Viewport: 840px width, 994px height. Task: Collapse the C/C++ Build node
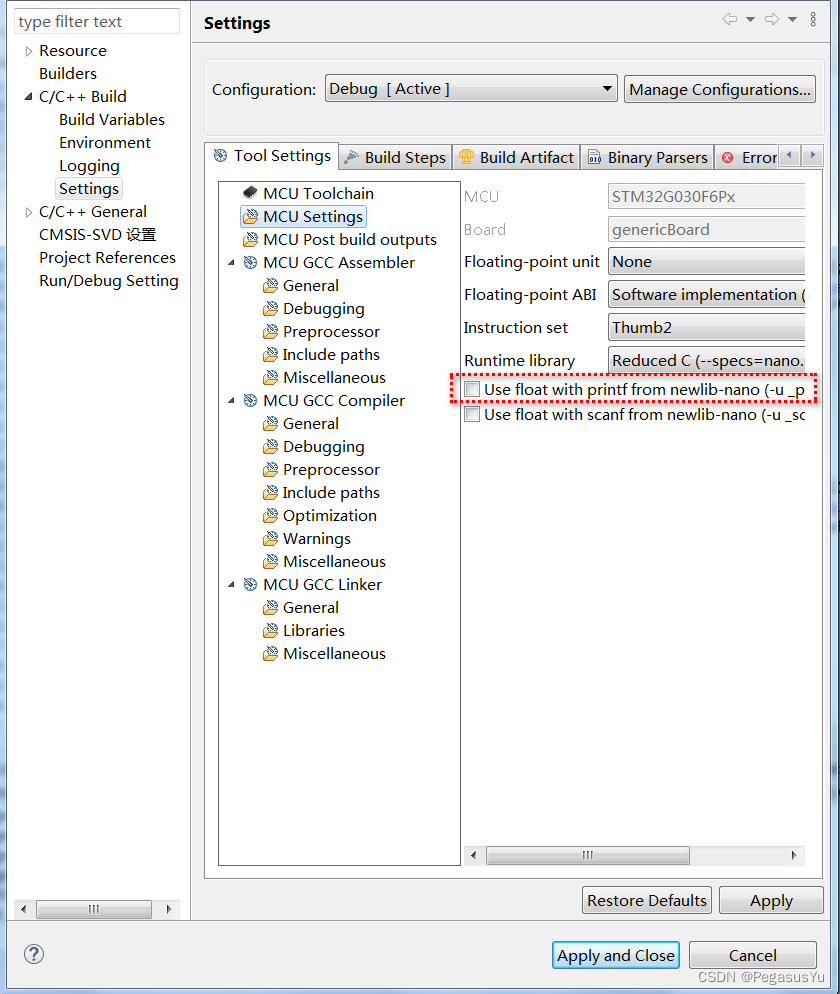click(29, 97)
